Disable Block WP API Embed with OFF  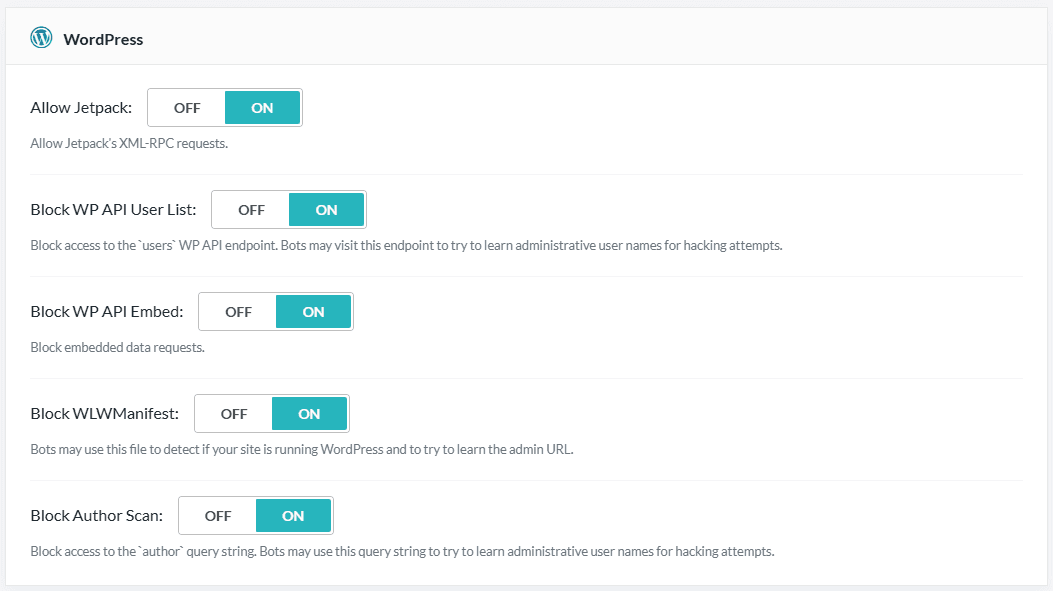(x=238, y=312)
